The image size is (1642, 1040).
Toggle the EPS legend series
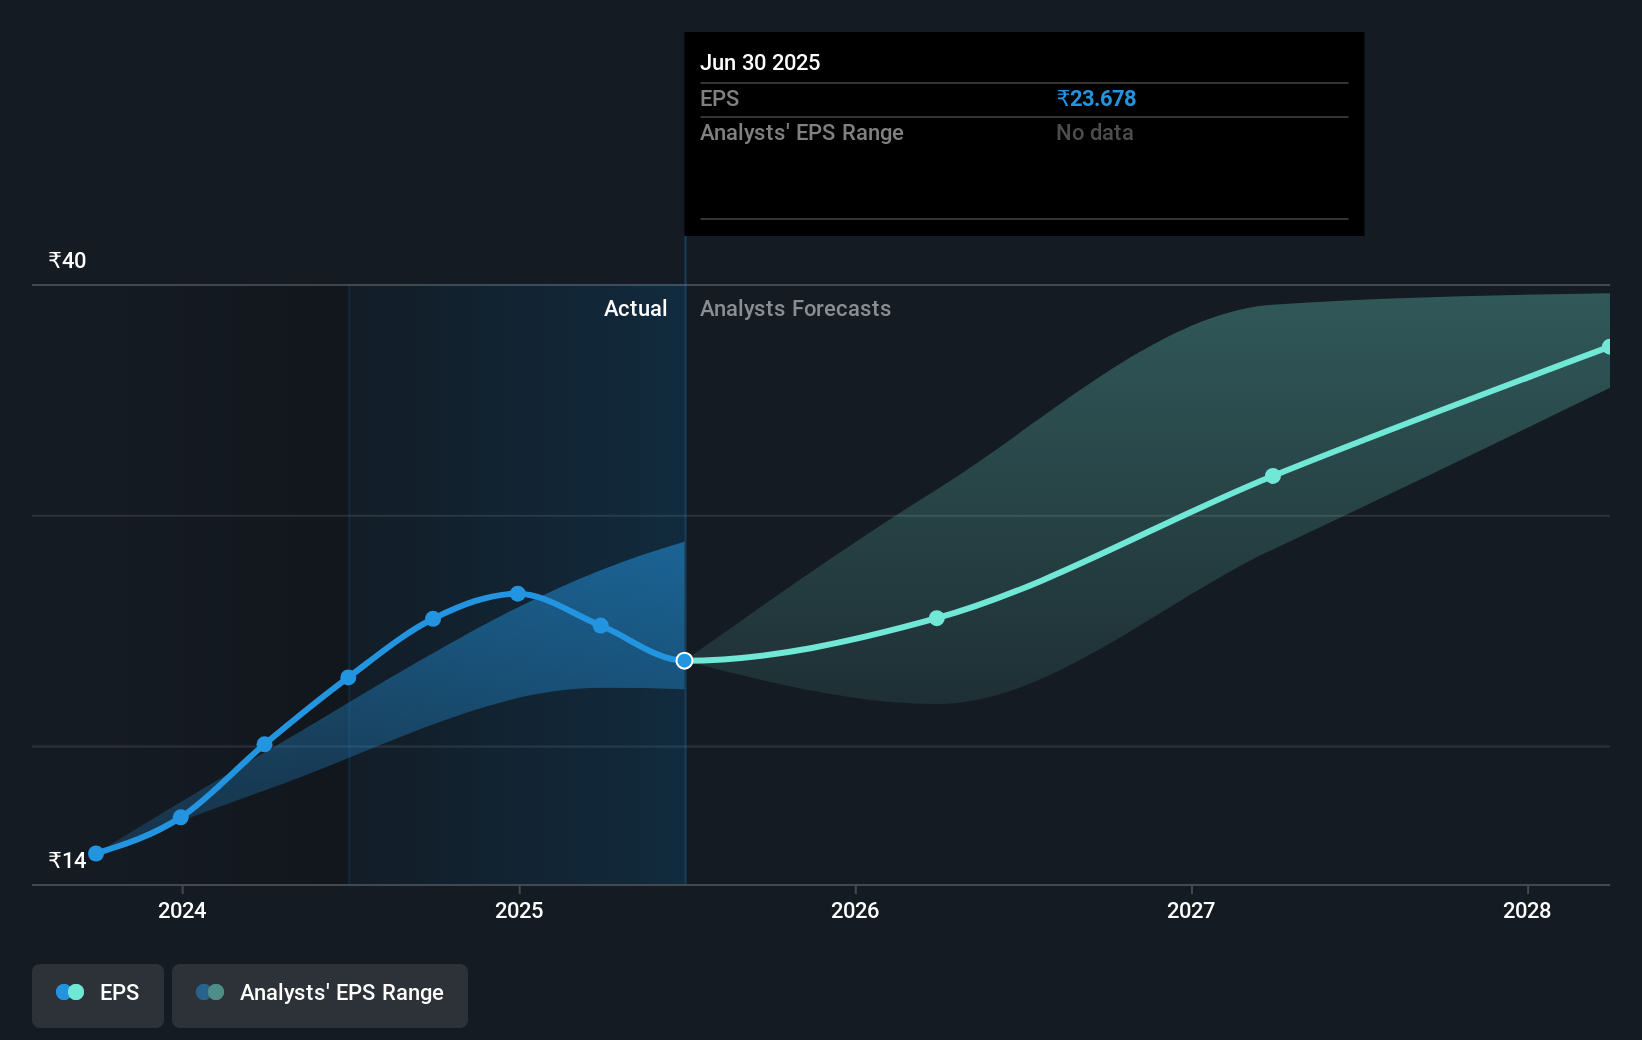(x=98, y=995)
